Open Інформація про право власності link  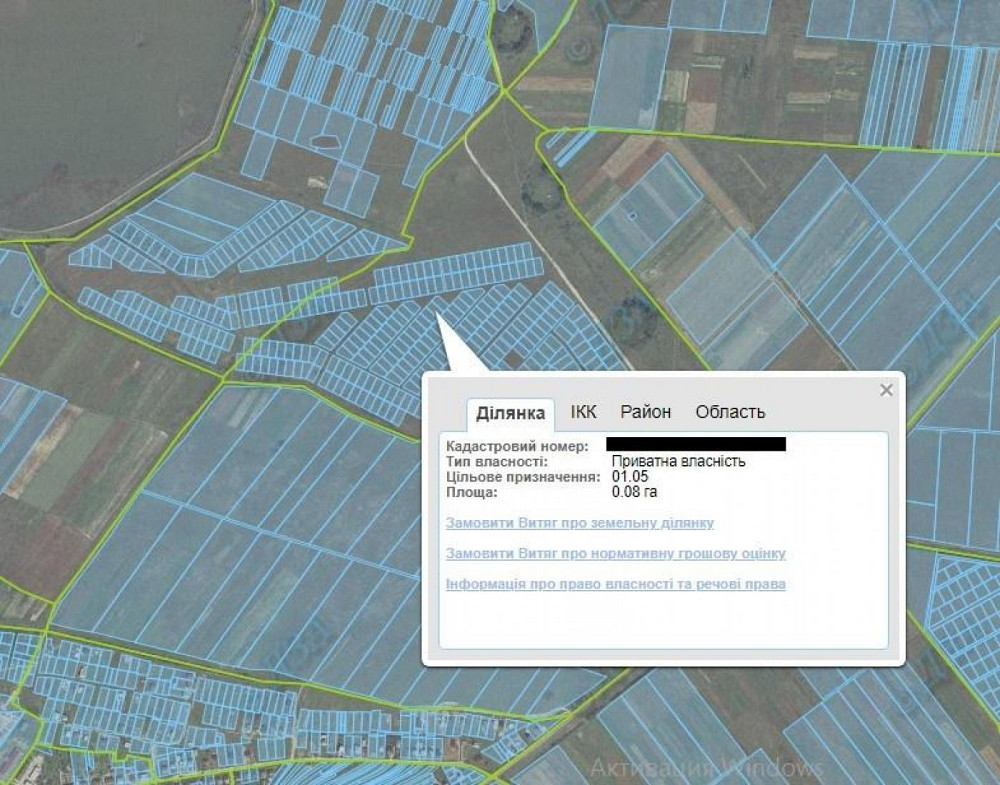pos(615,584)
